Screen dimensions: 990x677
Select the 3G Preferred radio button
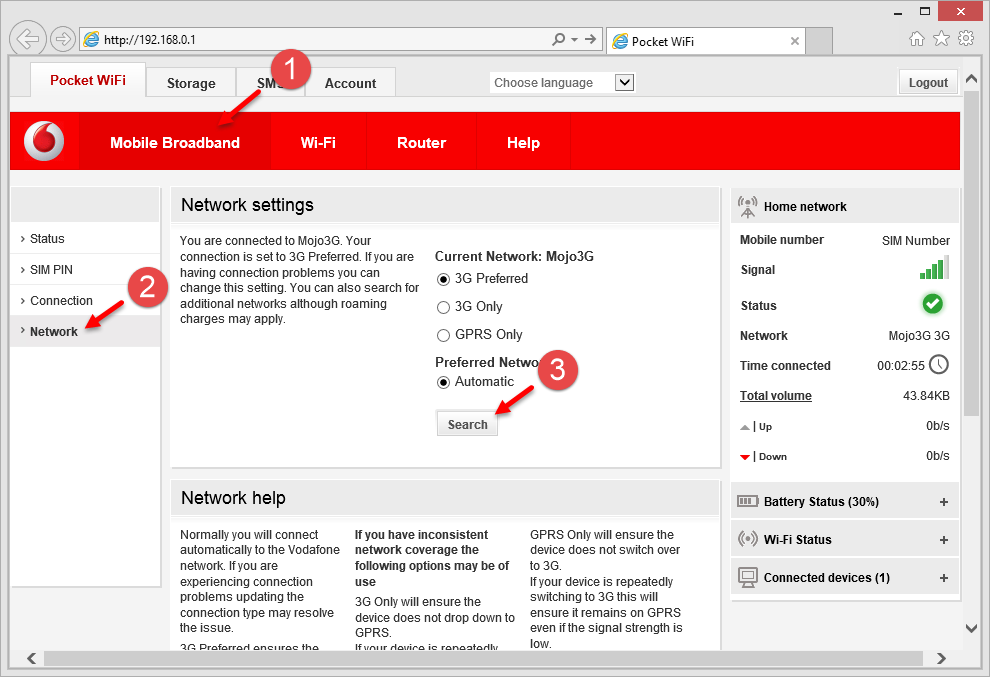point(443,279)
